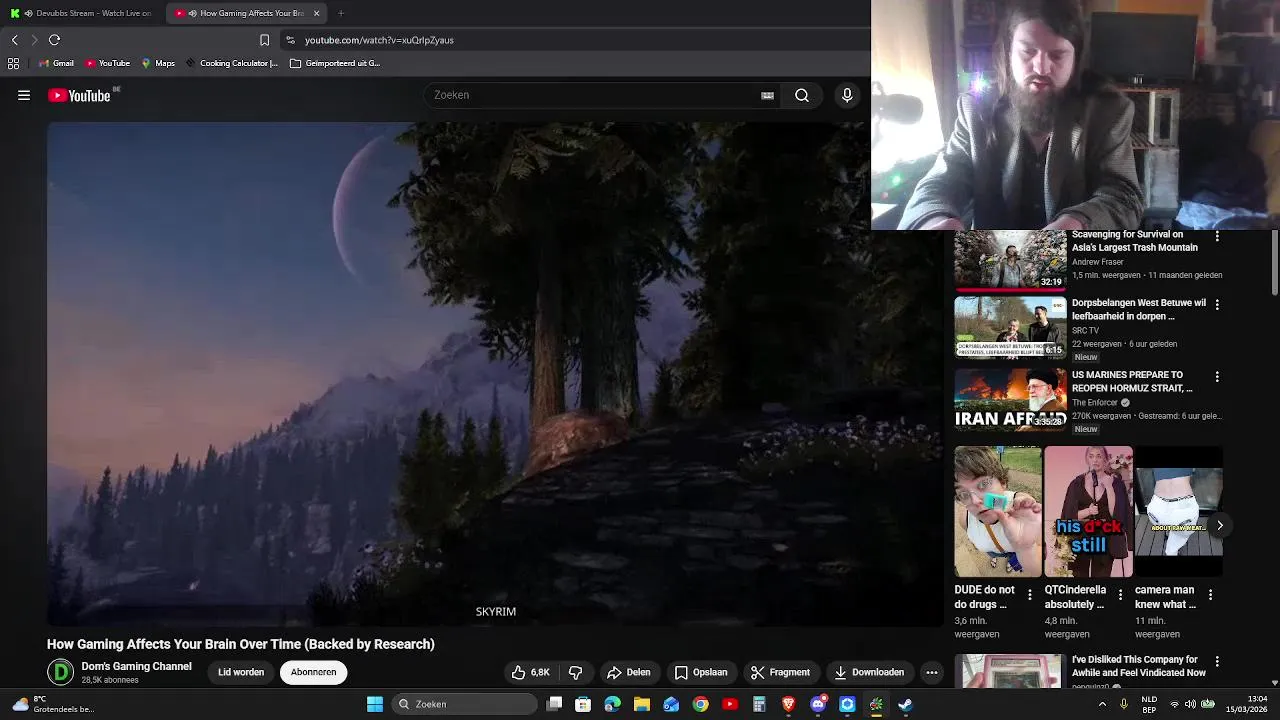The height and width of the screenshot is (720, 1280).
Task: Click the Windows taskbar Zoeken search box
Action: [x=466, y=704]
